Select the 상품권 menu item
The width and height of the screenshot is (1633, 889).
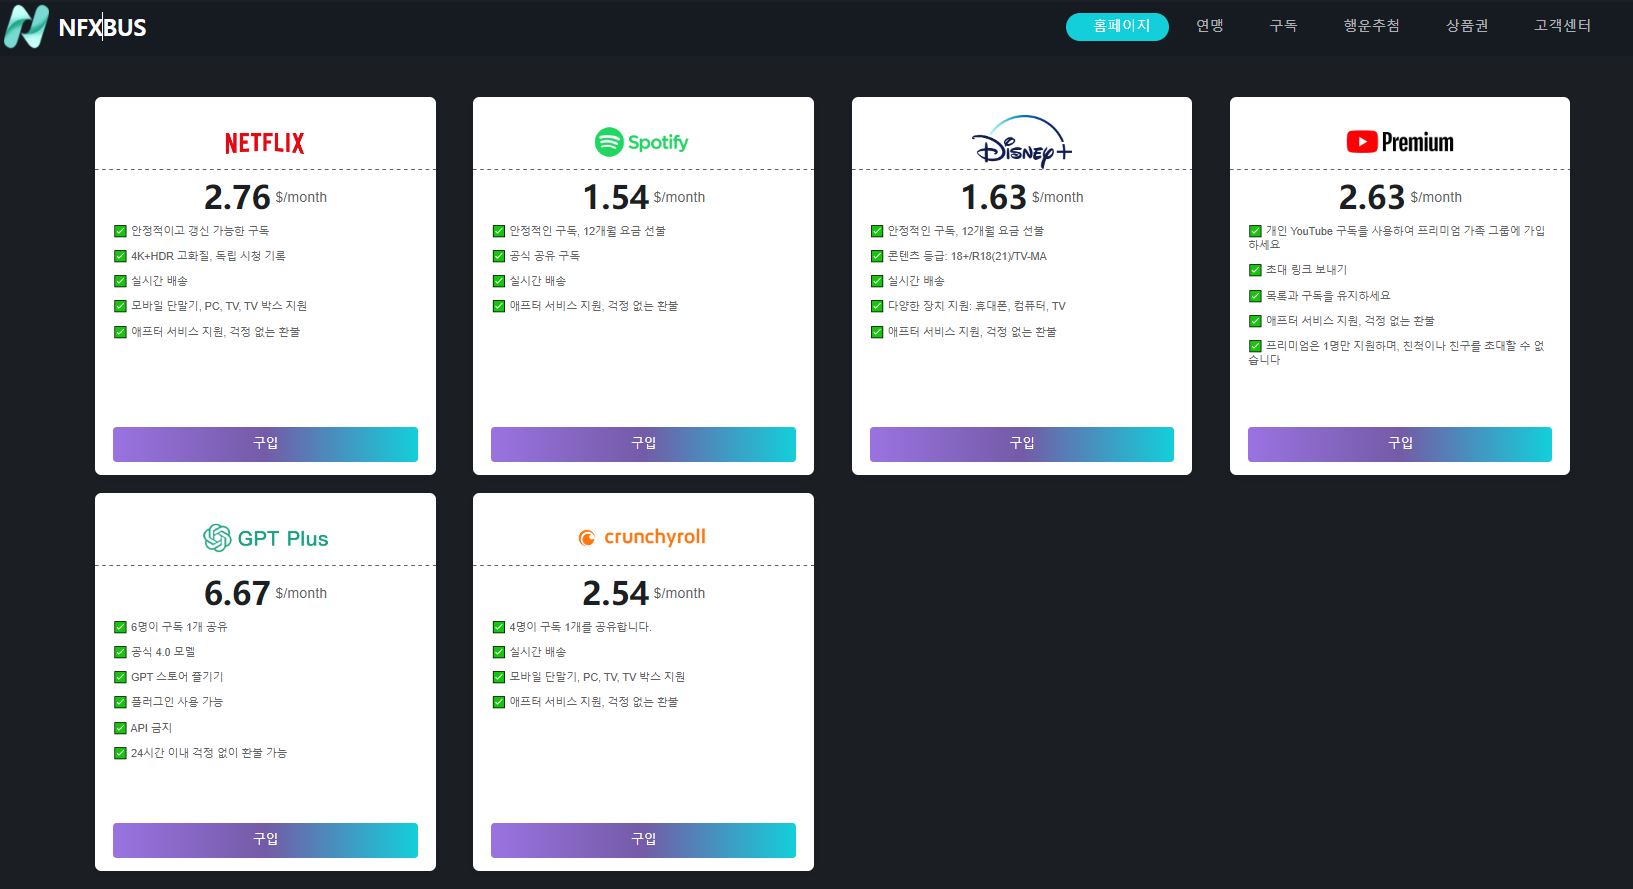pyautogui.click(x=1467, y=26)
